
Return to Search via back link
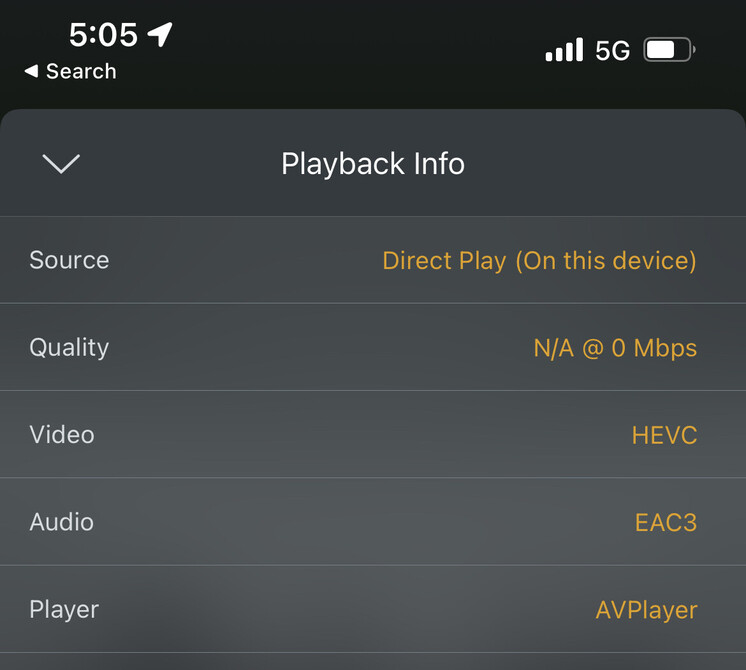click(x=80, y=72)
